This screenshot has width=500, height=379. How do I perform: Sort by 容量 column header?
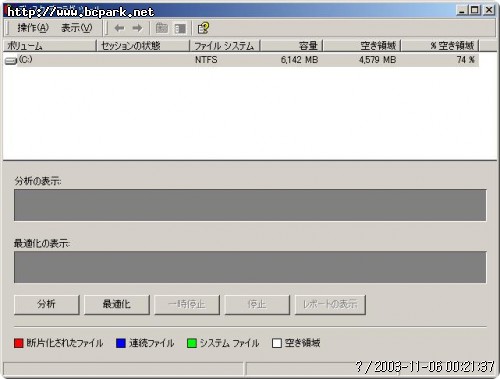(x=291, y=46)
